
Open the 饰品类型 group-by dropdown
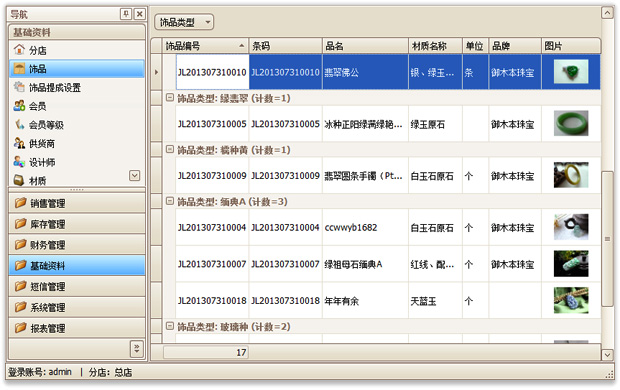click(x=184, y=22)
